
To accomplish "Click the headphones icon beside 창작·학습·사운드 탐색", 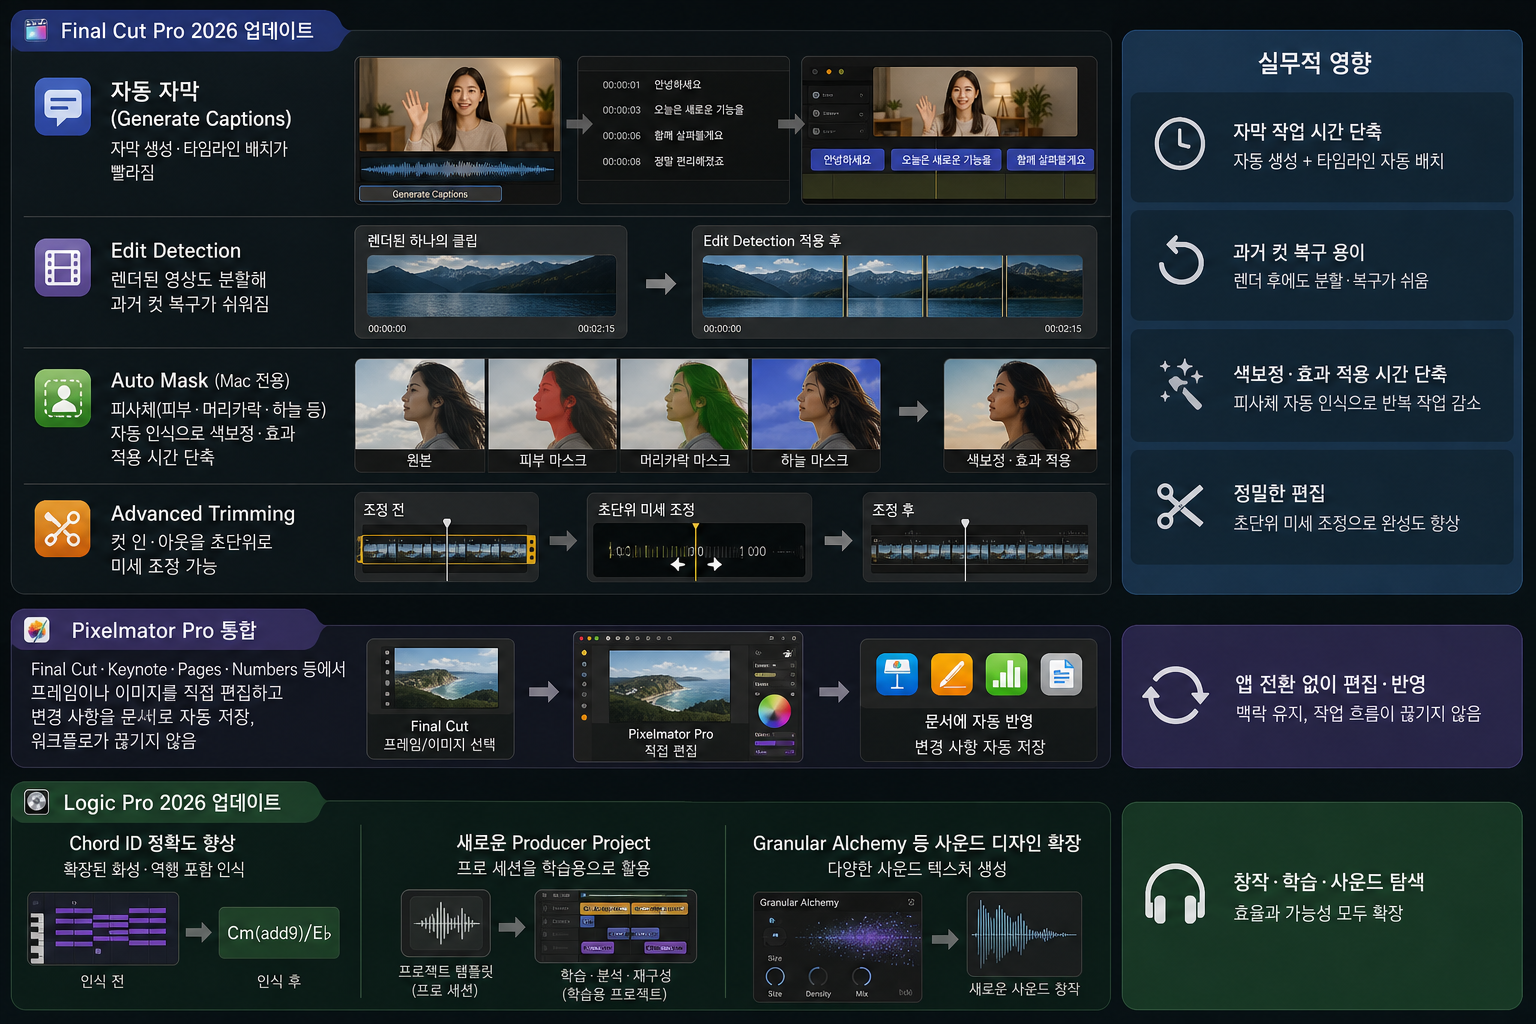I will [1175, 893].
